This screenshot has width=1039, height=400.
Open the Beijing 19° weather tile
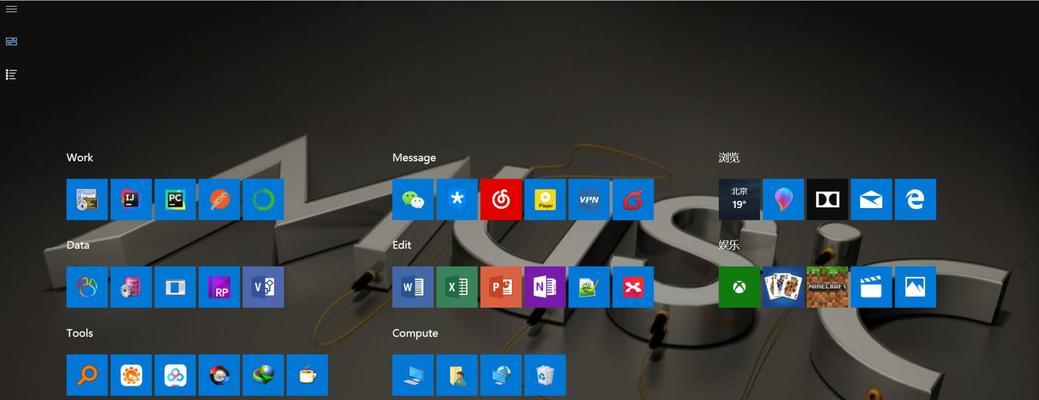tap(739, 199)
